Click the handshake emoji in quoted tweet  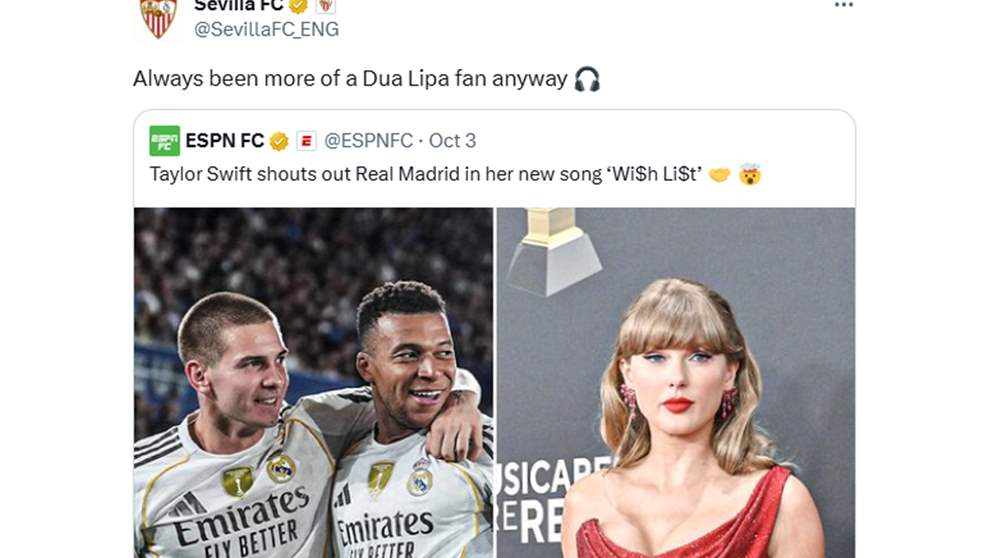pyautogui.click(x=719, y=175)
